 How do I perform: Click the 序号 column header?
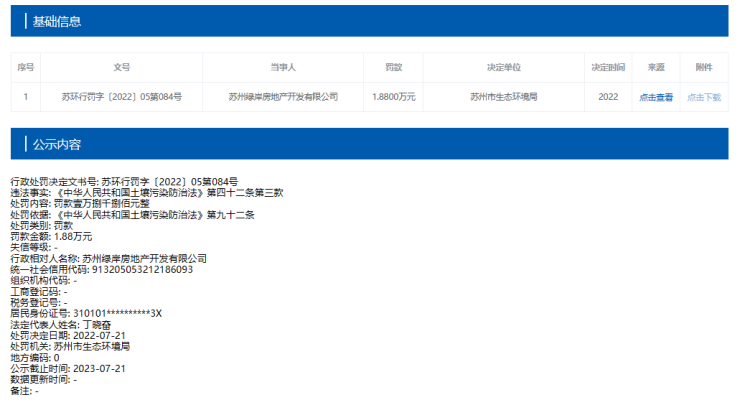pyautogui.click(x=26, y=67)
